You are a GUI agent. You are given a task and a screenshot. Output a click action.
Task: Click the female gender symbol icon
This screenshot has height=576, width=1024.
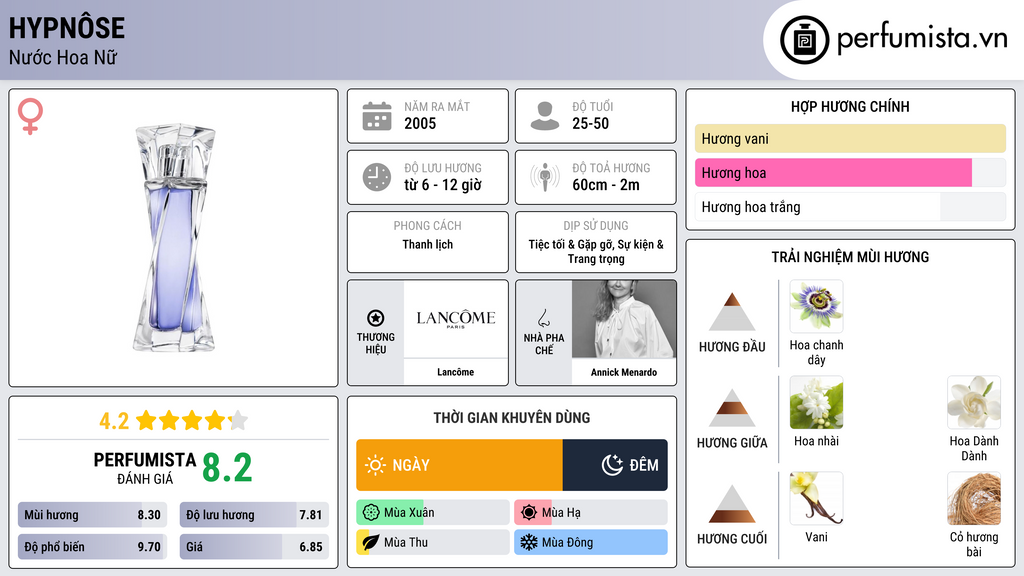tap(31, 116)
